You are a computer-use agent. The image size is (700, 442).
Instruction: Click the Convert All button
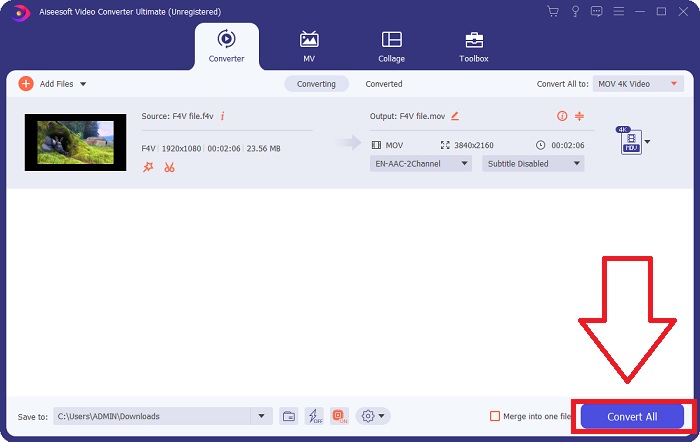(x=632, y=417)
